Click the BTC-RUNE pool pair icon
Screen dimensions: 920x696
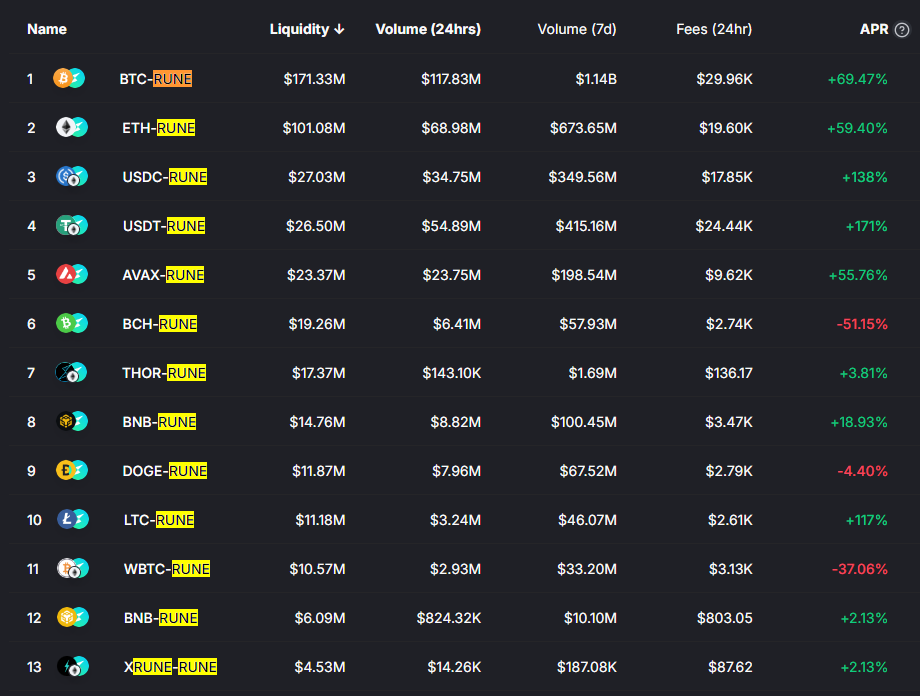coord(69,78)
